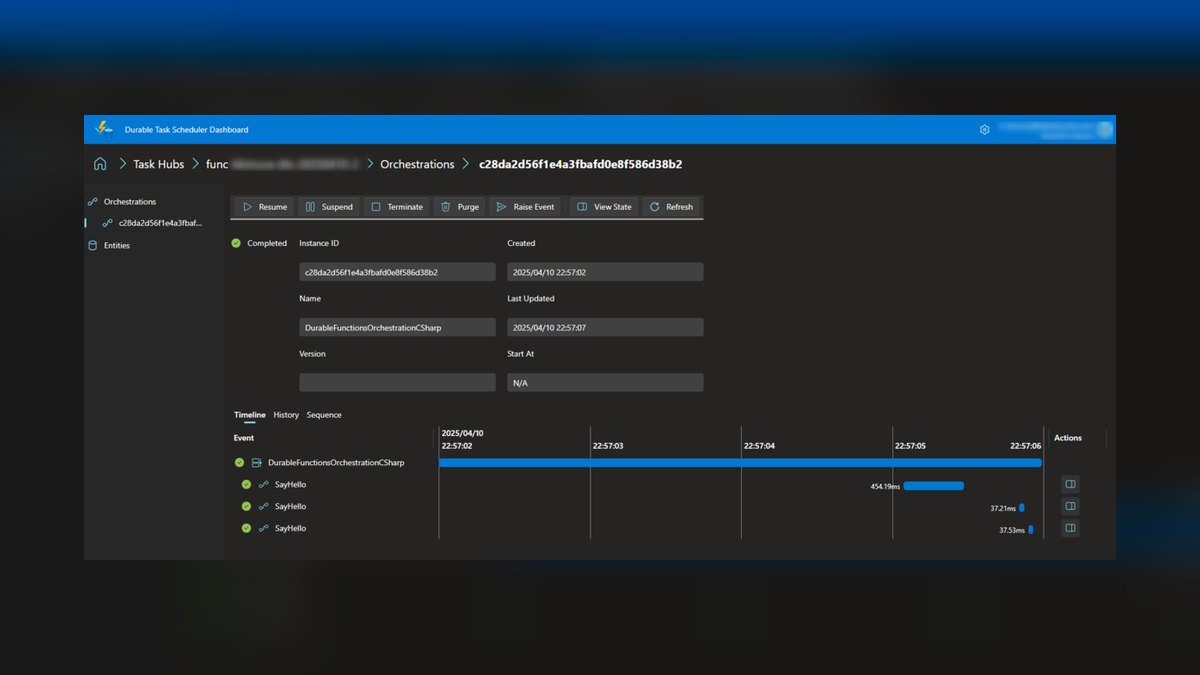
Task: Click the 22:57:04 timeline label
Action: pos(759,446)
